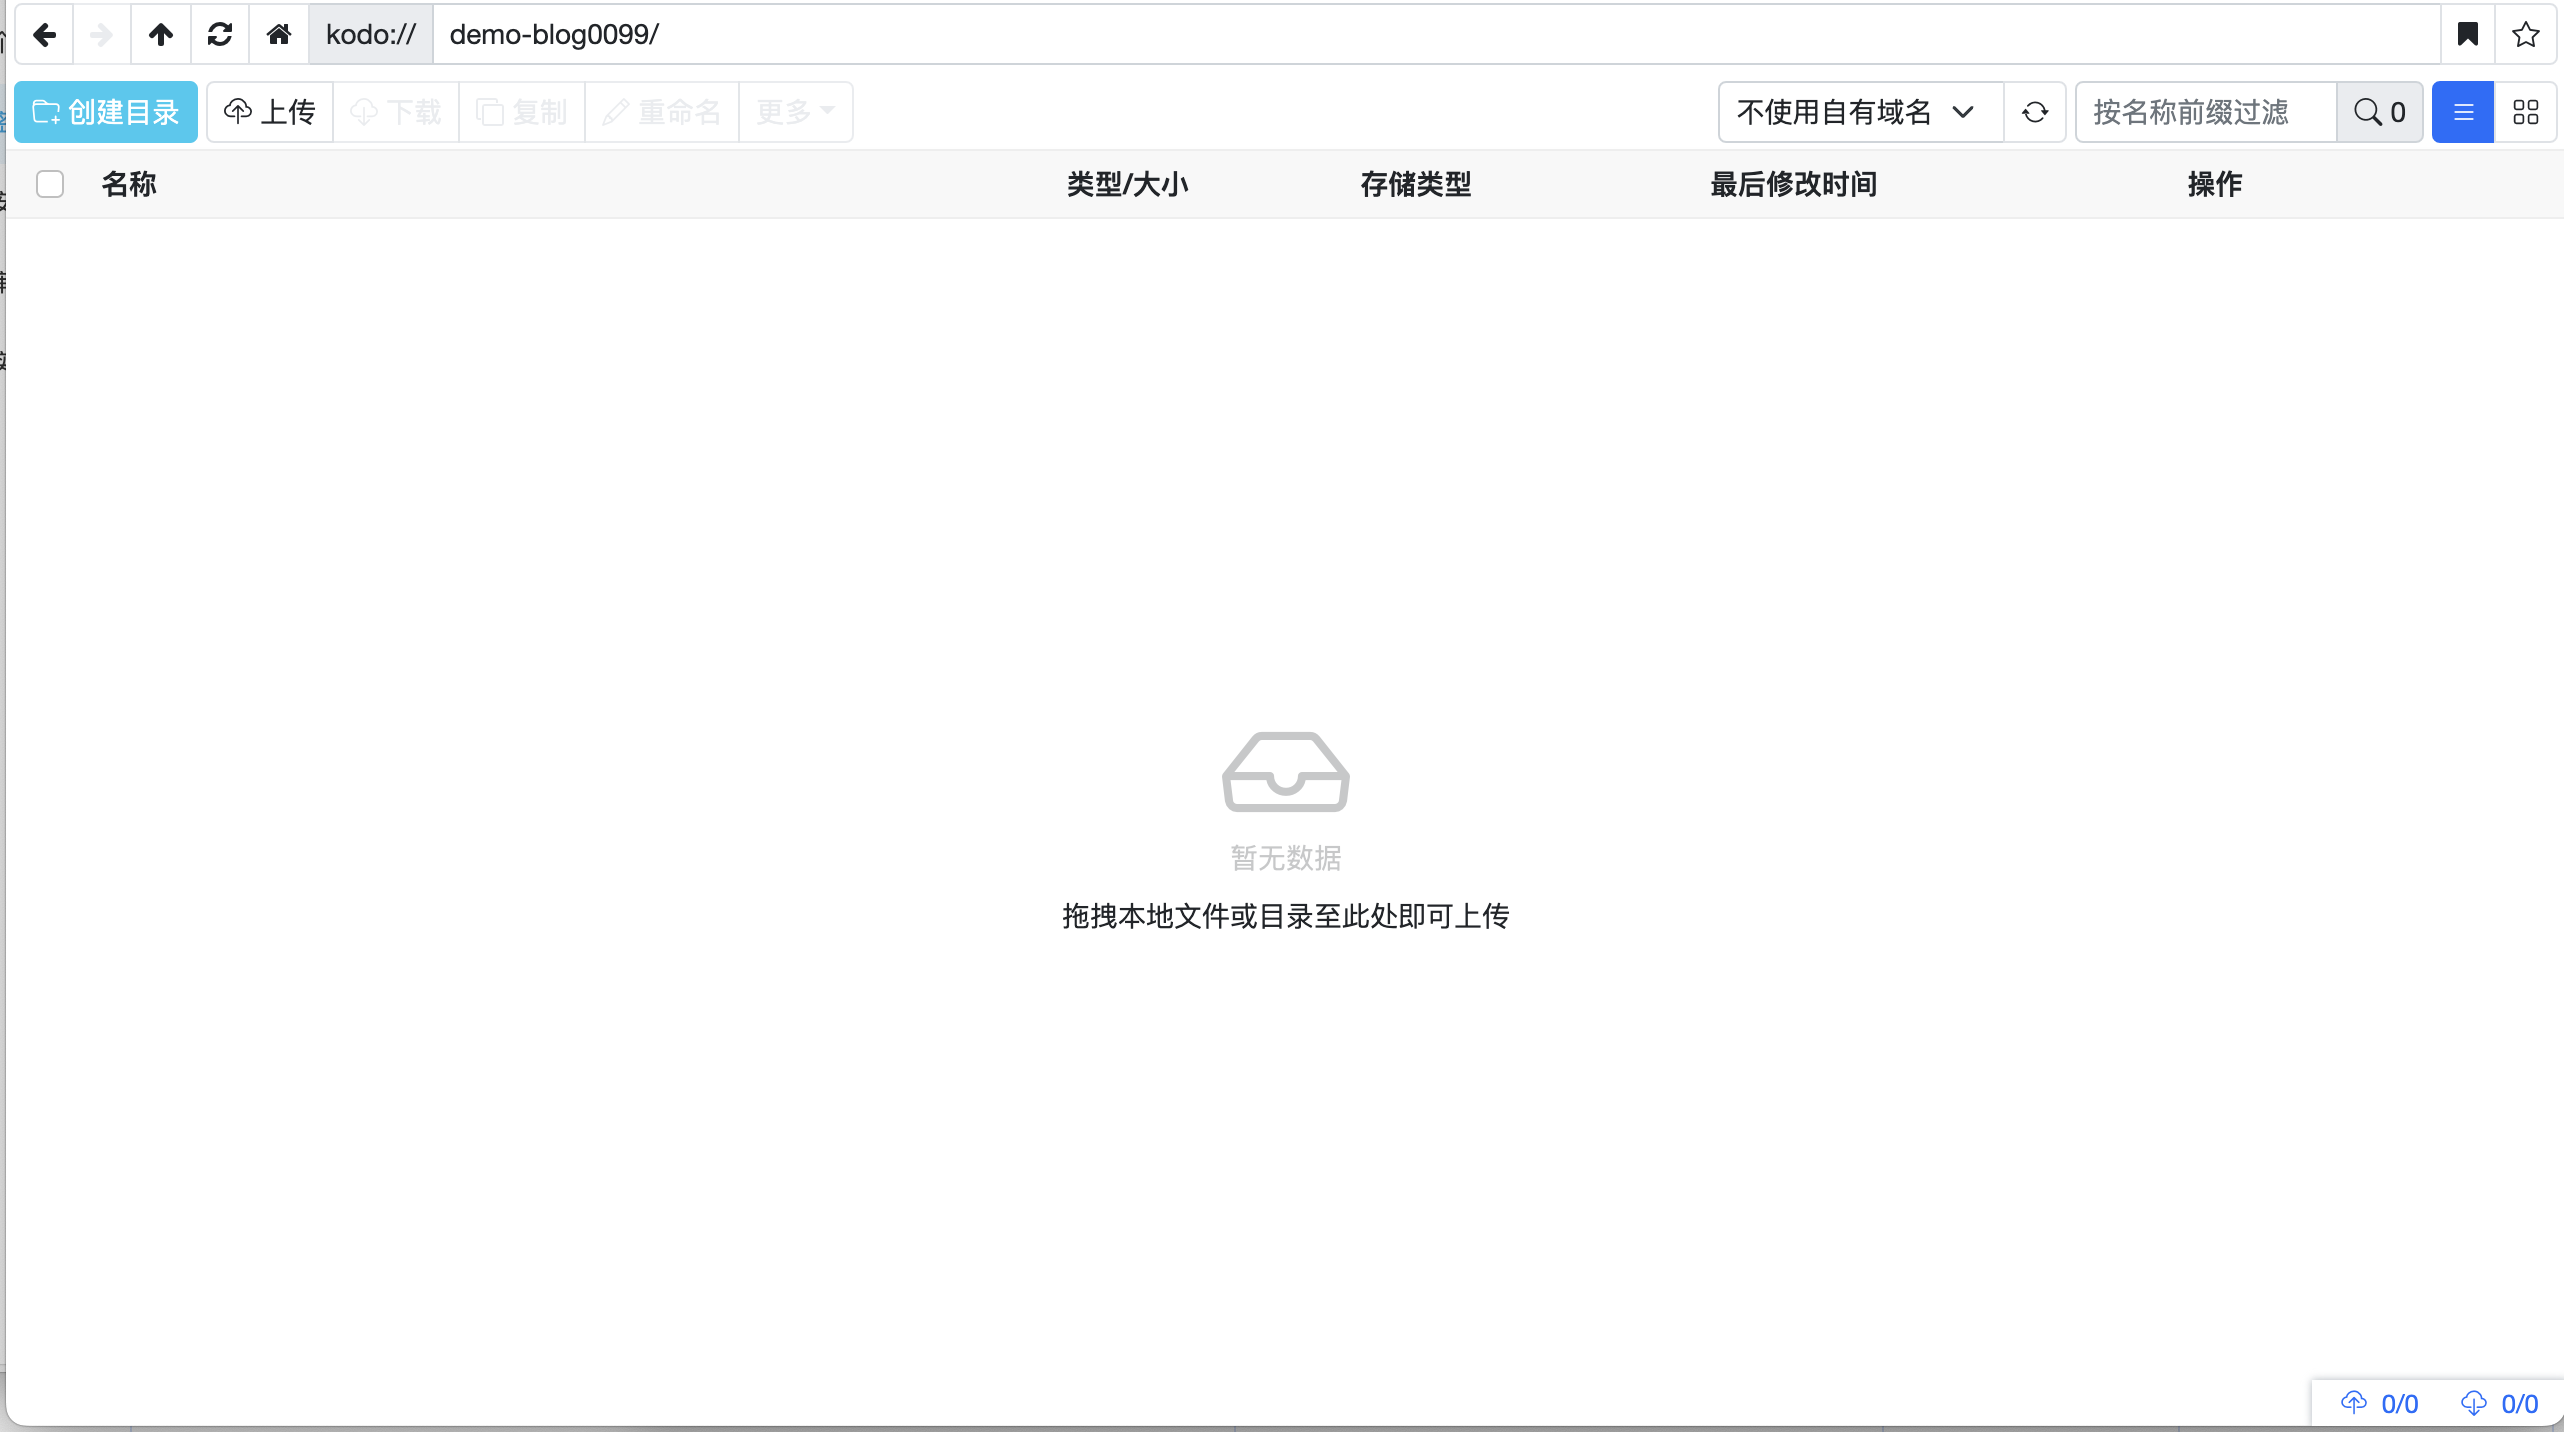The image size is (2564, 1432).
Task: Click the 最后修改时间 column header
Action: pyautogui.click(x=1793, y=184)
